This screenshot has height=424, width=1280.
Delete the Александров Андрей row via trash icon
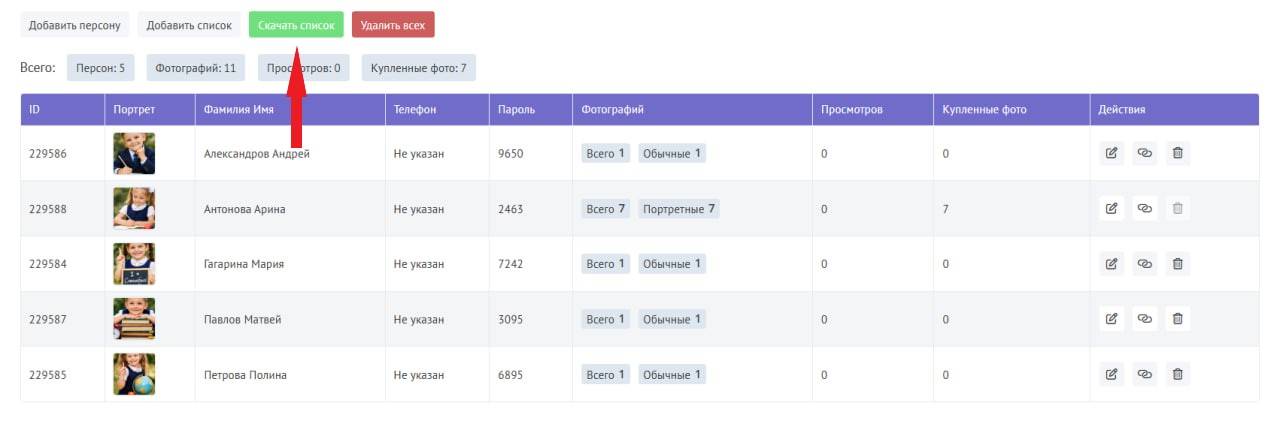[1178, 153]
